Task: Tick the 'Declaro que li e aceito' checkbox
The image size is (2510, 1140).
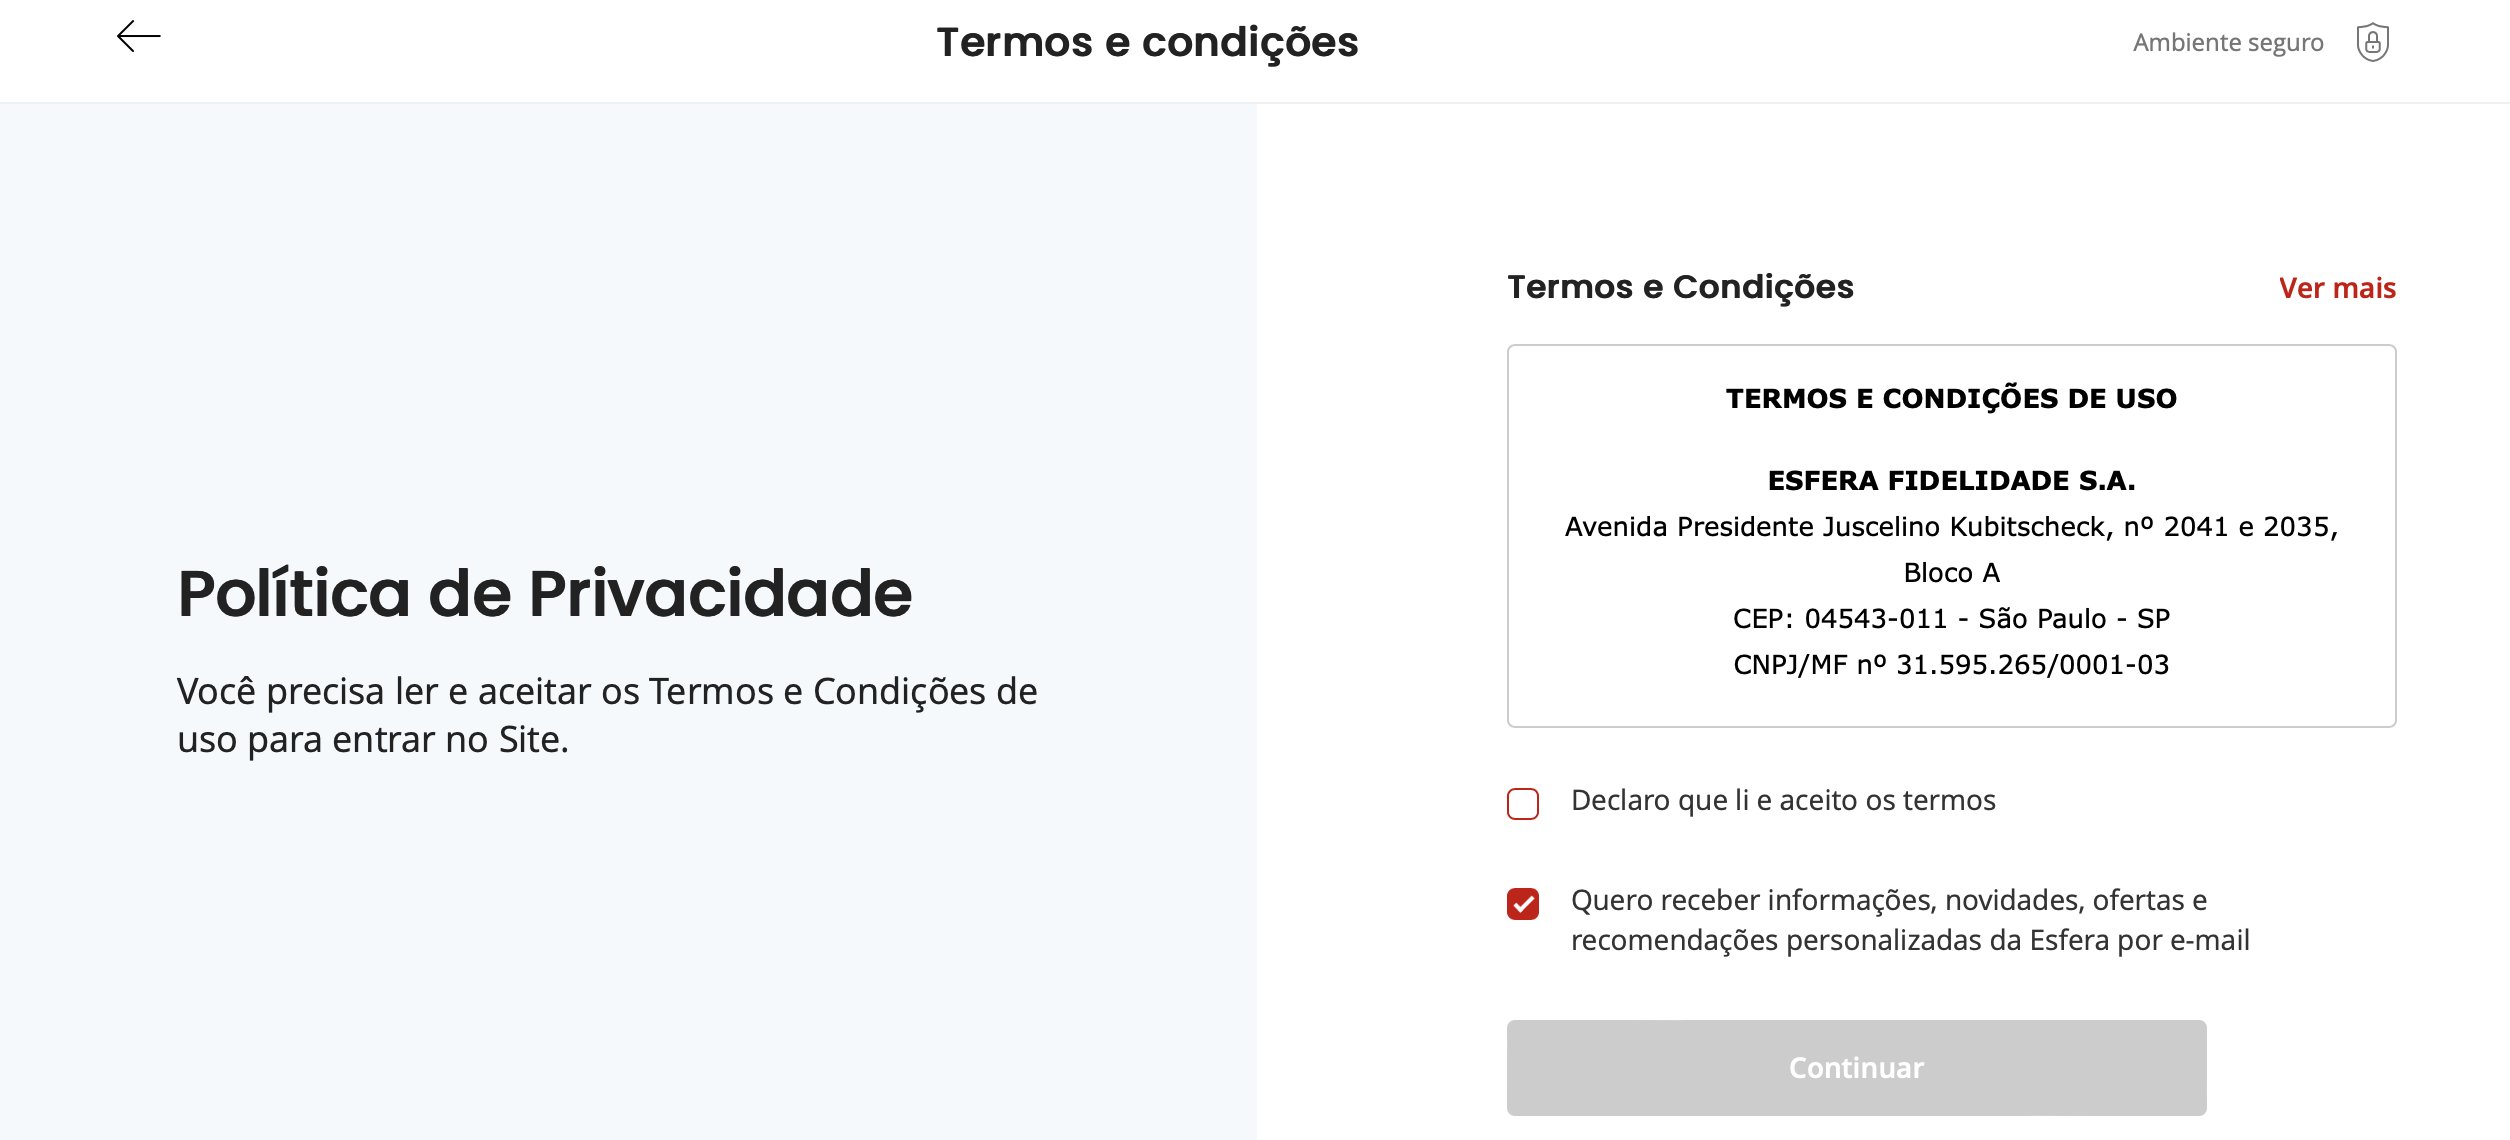Action: pos(1523,803)
